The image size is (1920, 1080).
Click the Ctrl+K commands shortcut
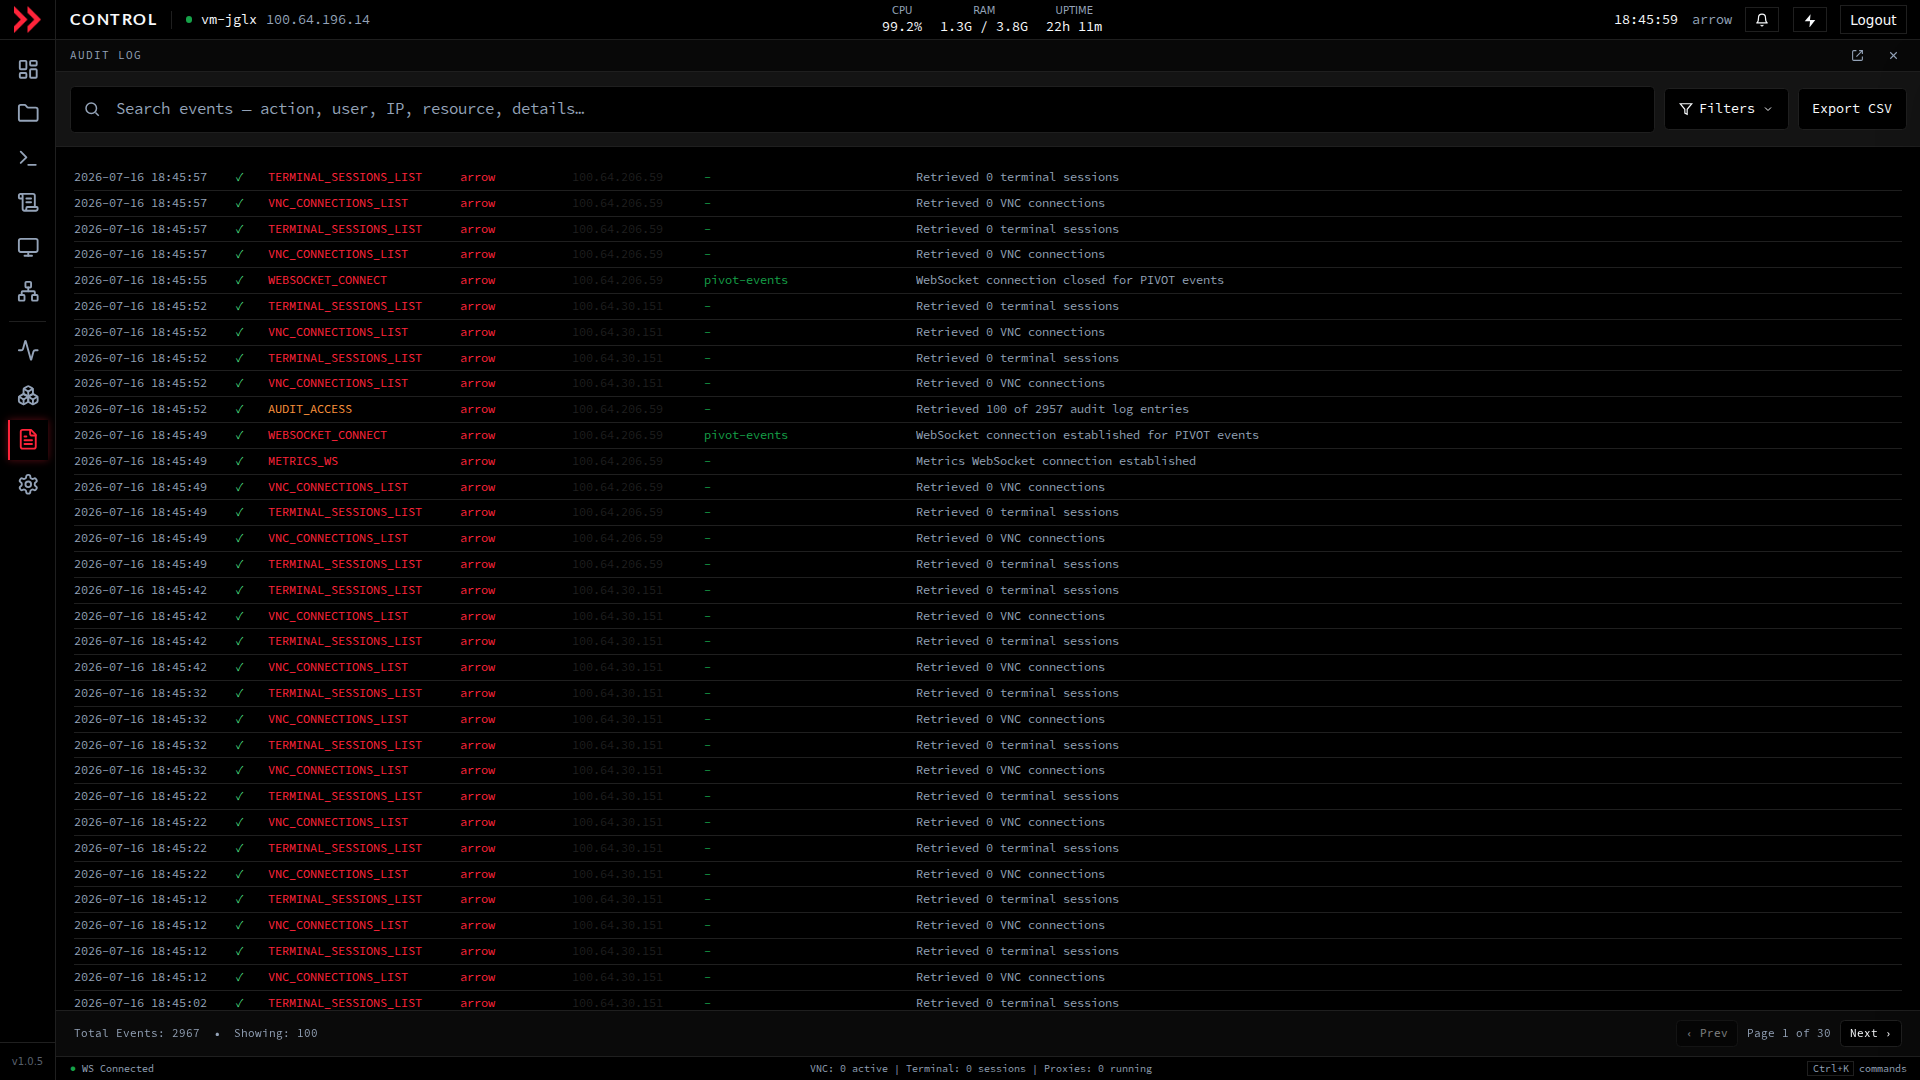pos(1858,1068)
